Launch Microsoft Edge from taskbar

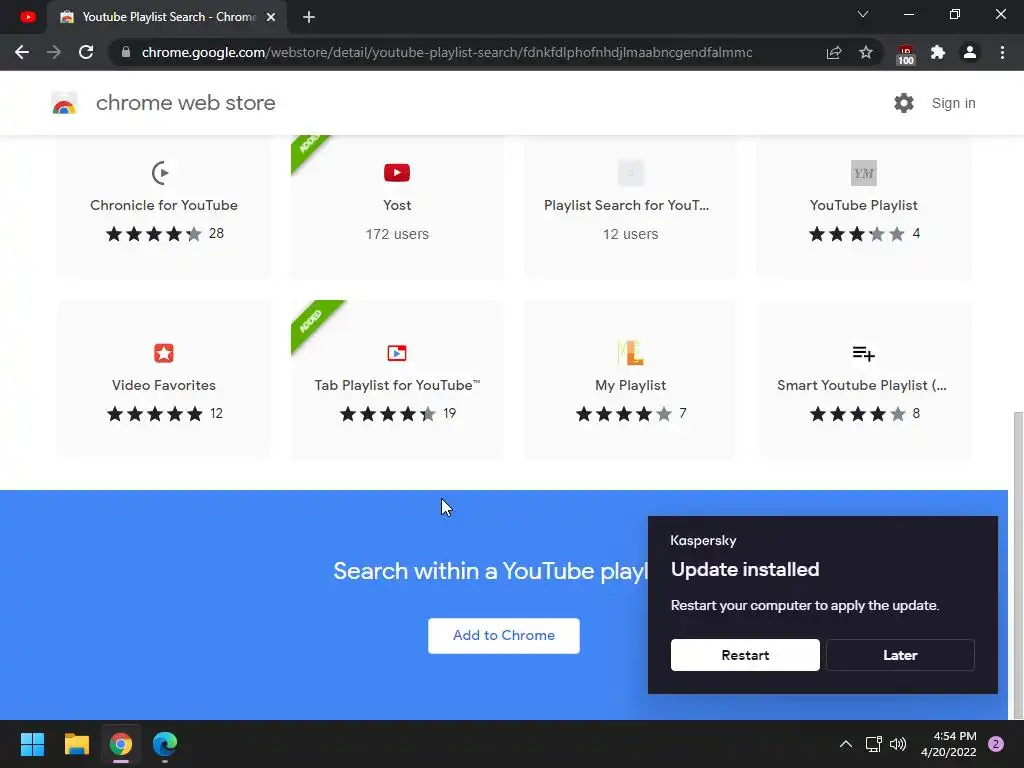165,744
